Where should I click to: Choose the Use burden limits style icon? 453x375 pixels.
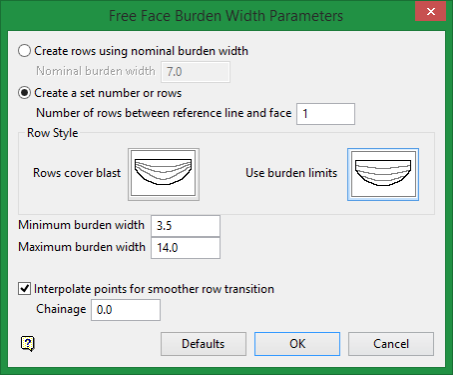383,174
